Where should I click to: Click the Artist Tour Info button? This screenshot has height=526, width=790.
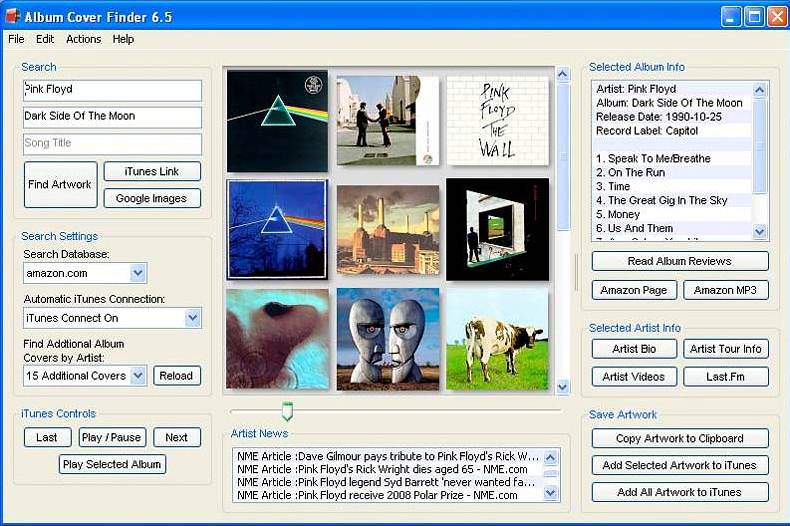(x=726, y=349)
